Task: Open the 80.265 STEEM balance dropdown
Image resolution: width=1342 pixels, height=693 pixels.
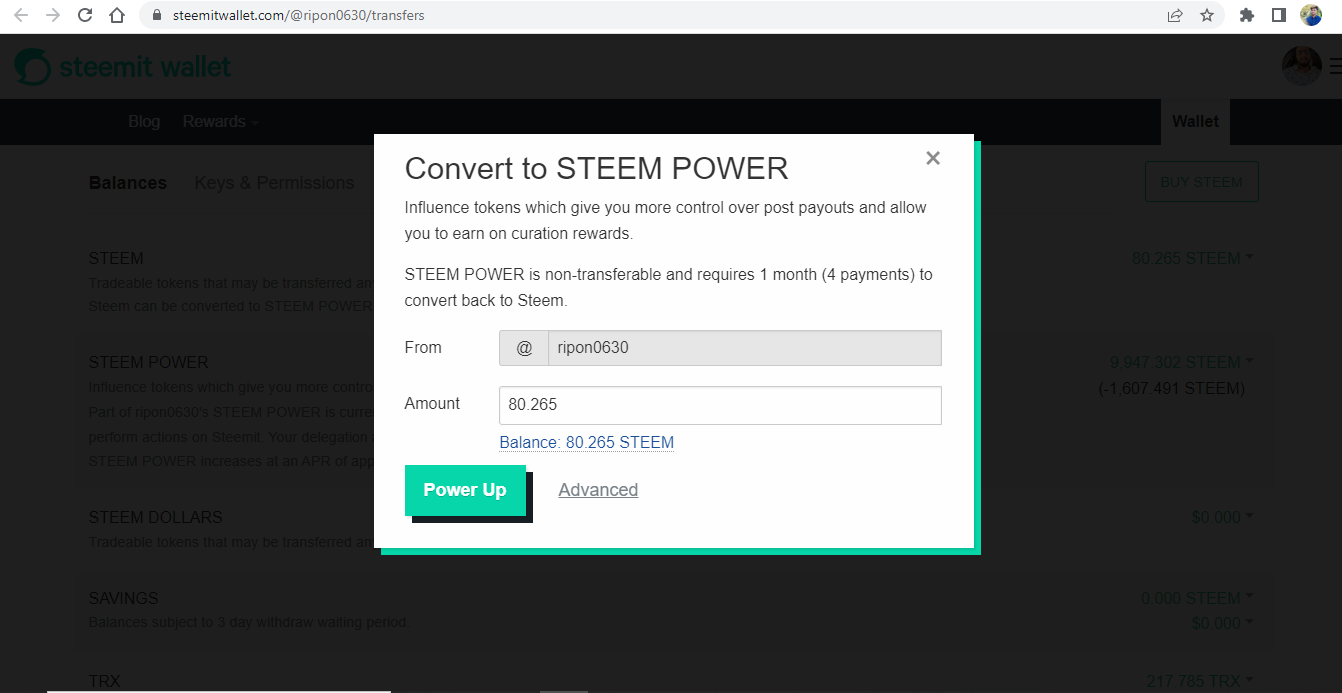Action: click(1192, 258)
